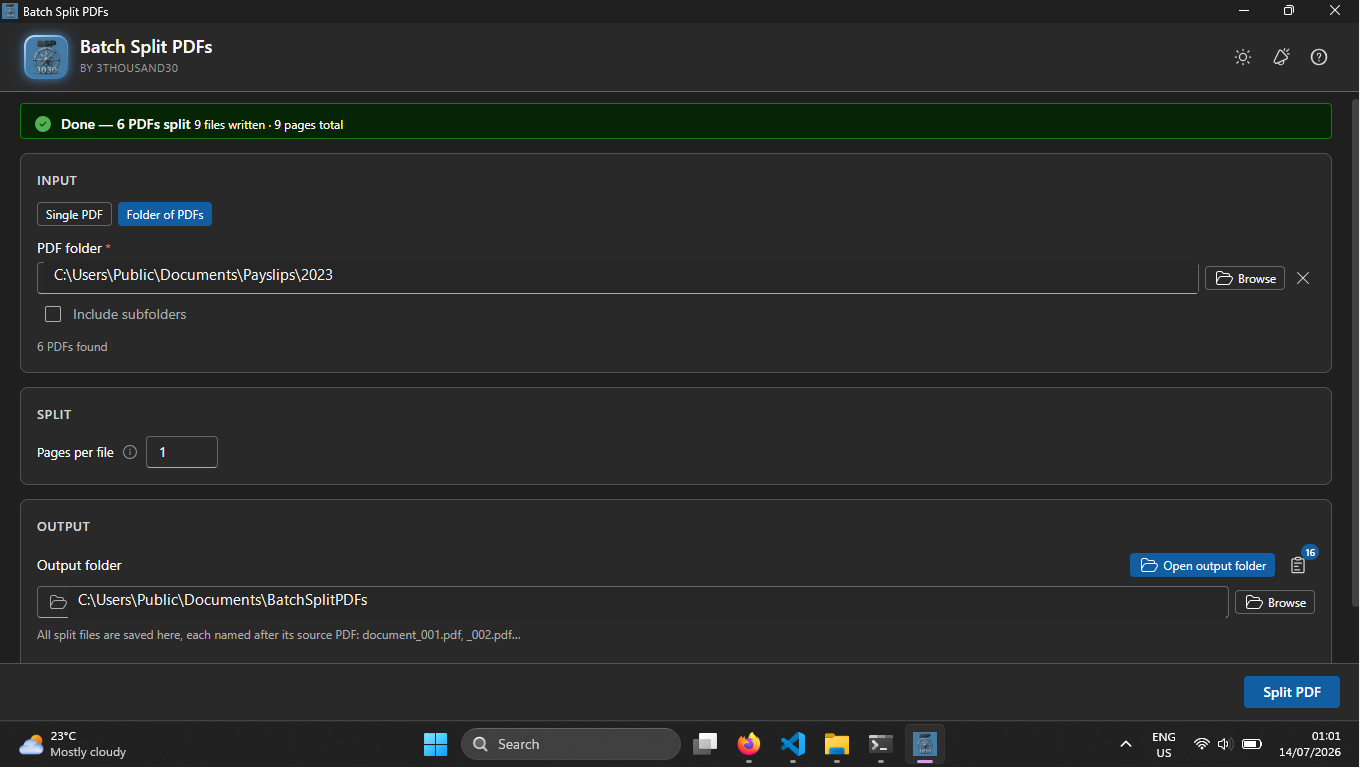Click the 'All split files are saved here' hint
Screen dimensions: 1360x768
tap(279, 635)
